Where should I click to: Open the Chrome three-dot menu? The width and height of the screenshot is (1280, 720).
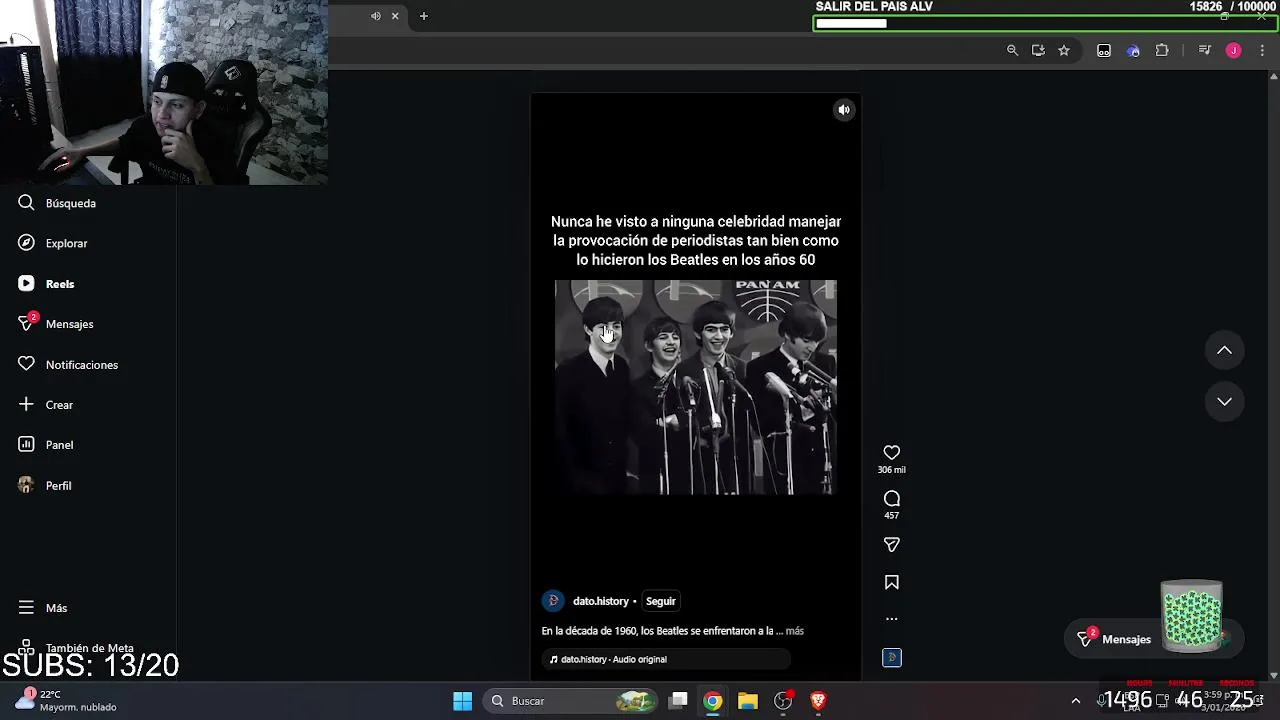coord(1262,50)
